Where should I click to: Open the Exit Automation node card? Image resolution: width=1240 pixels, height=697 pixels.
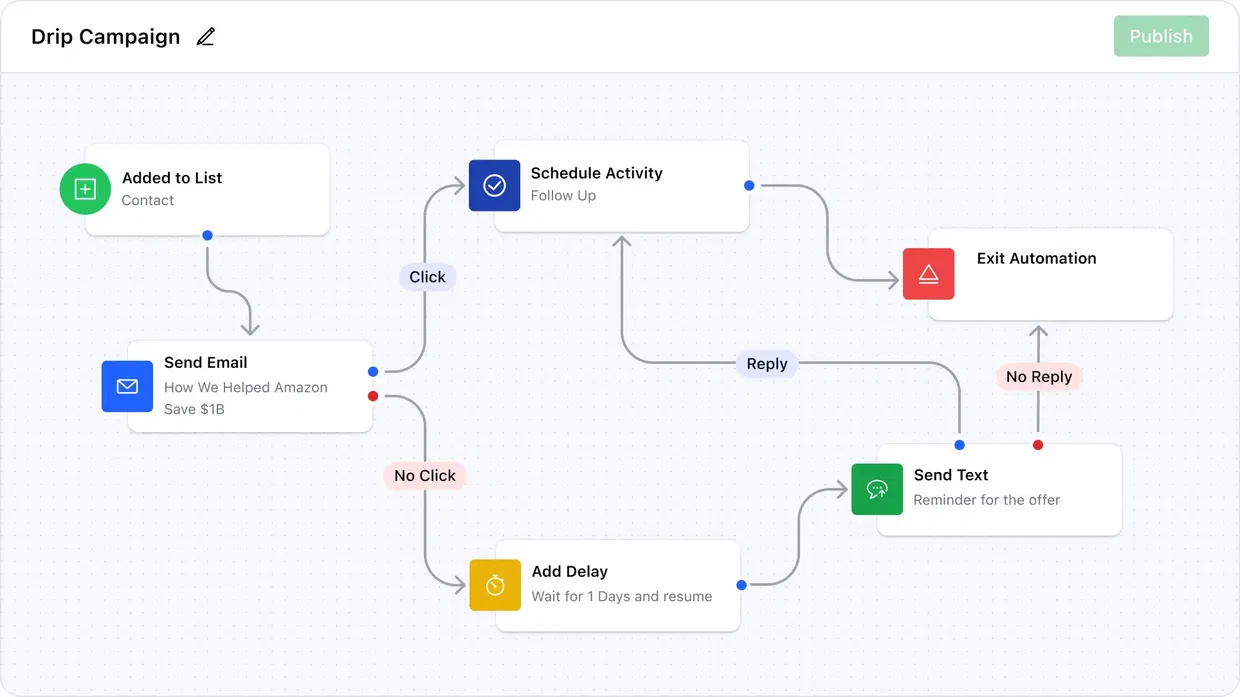1050,274
